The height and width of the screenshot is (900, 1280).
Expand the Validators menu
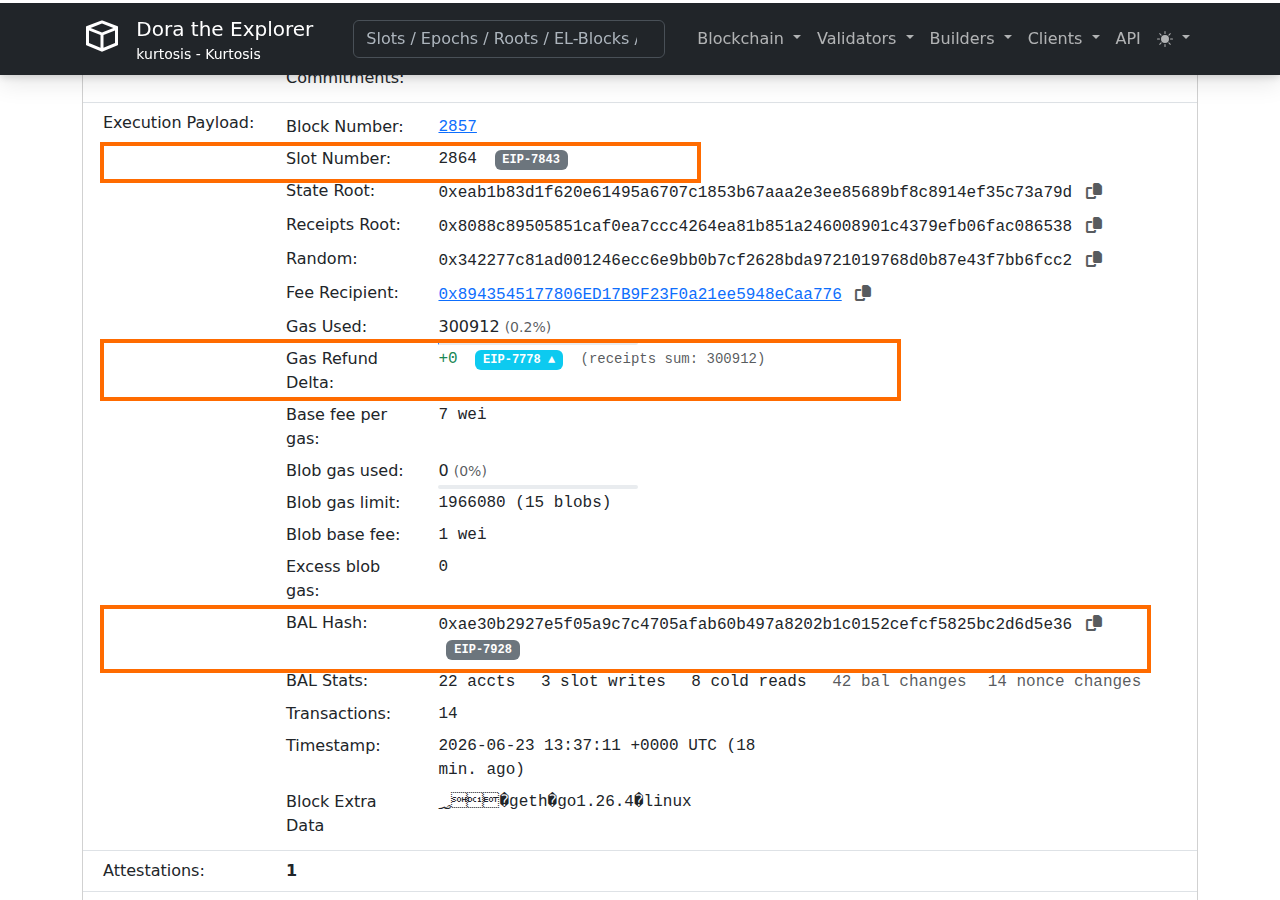pyautogui.click(x=865, y=38)
